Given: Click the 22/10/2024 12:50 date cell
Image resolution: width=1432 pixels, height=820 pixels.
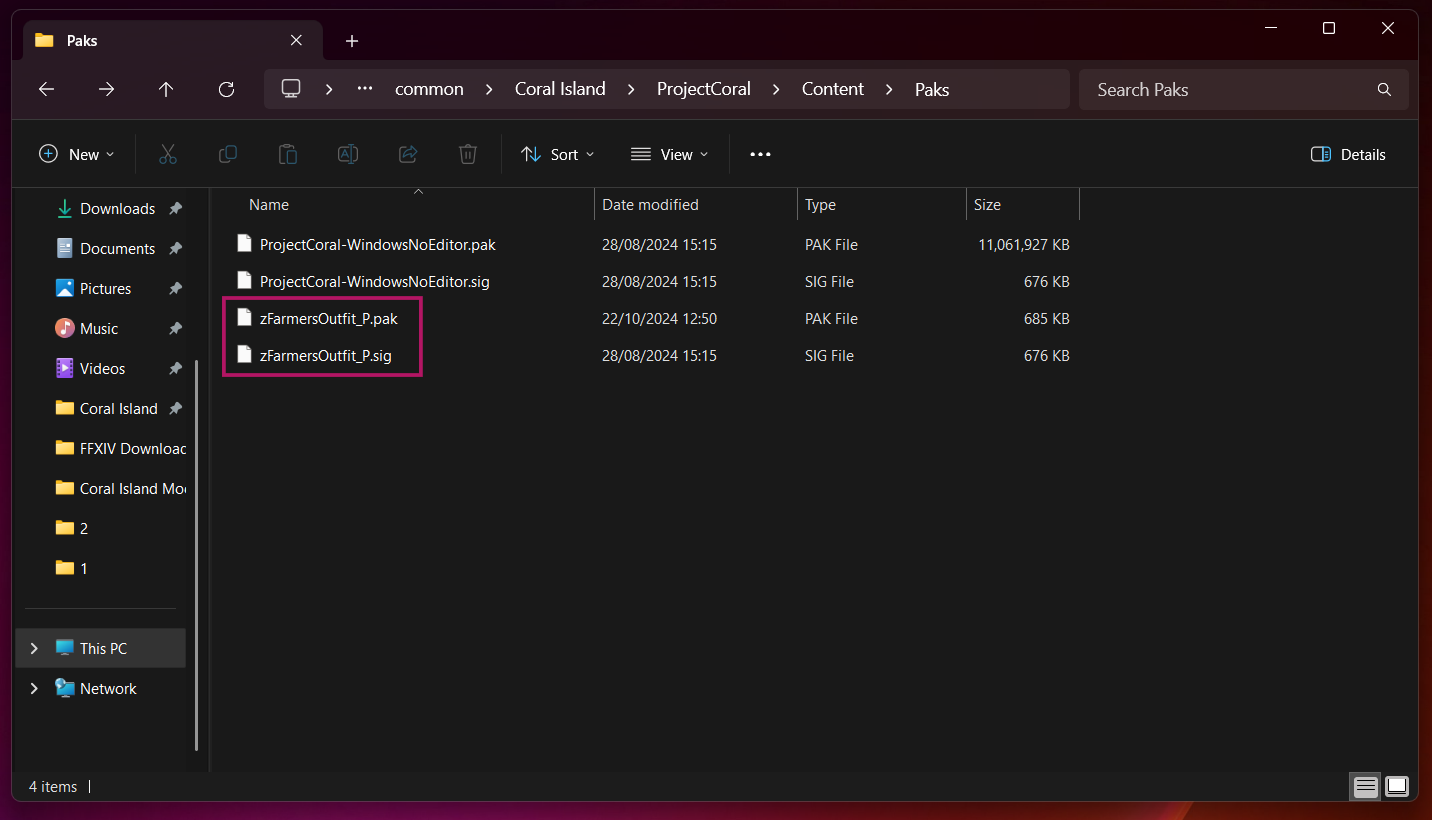Looking at the screenshot, I should (x=659, y=318).
